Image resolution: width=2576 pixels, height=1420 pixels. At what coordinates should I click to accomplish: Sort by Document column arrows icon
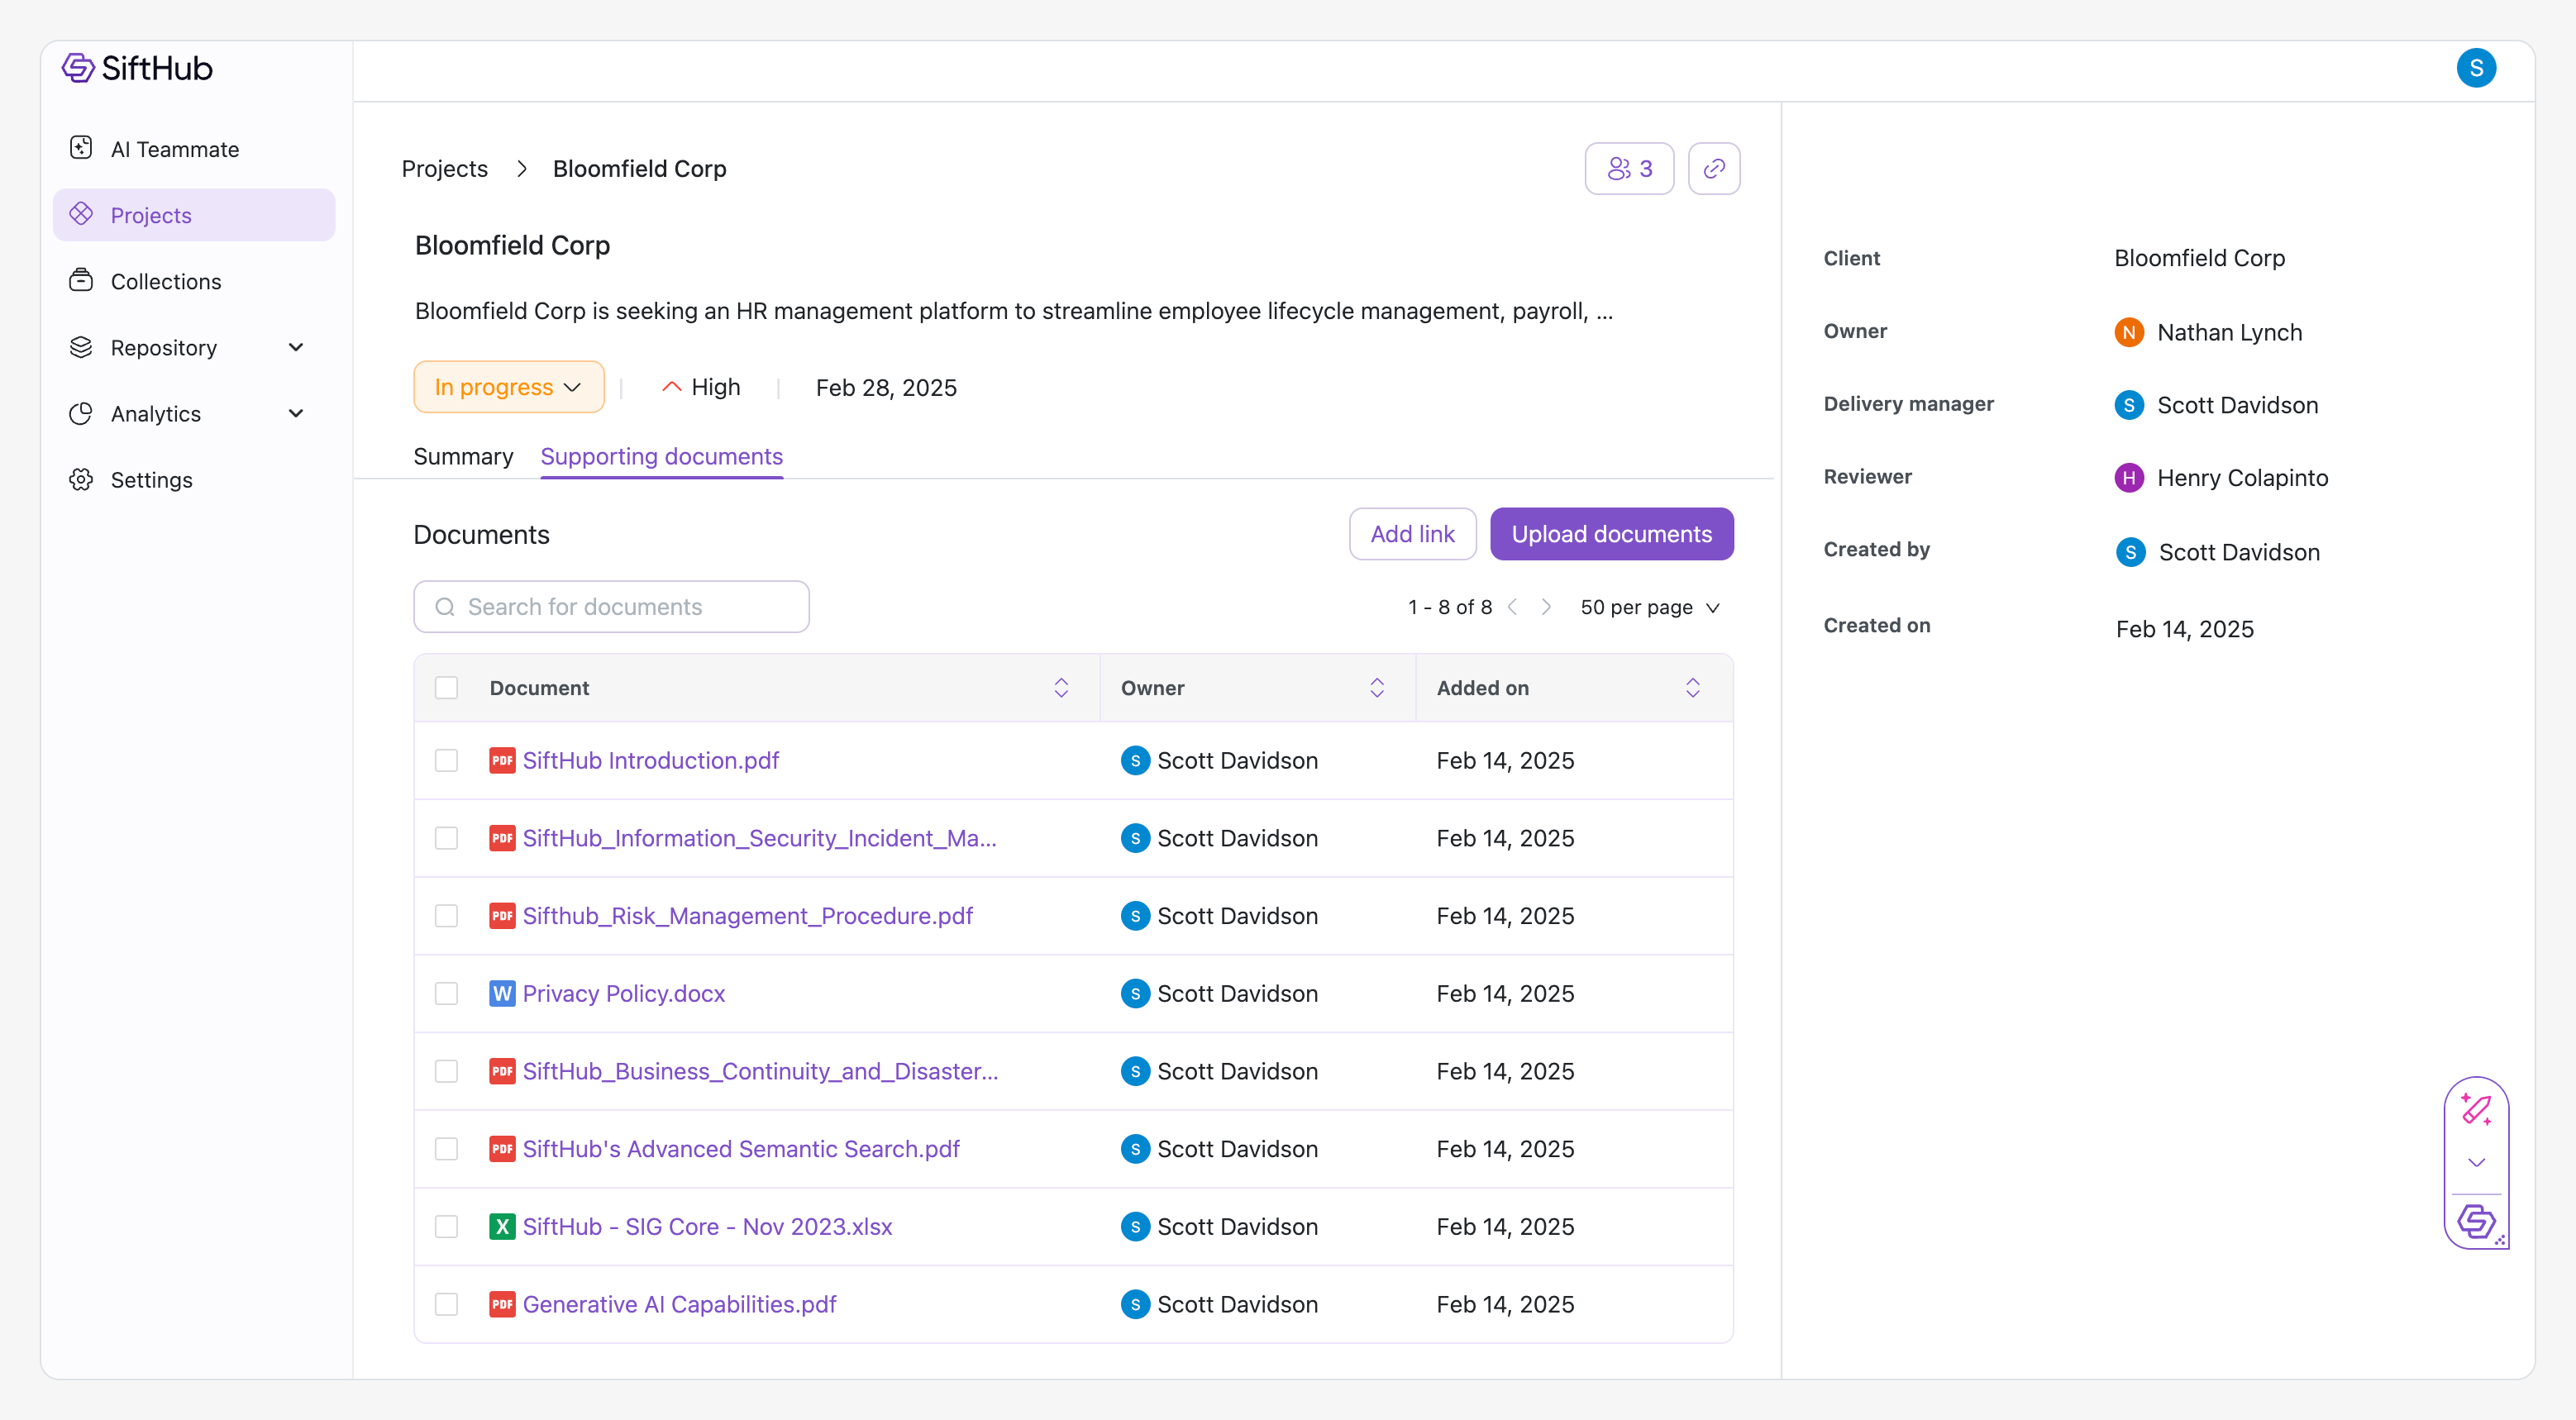[x=1061, y=687]
